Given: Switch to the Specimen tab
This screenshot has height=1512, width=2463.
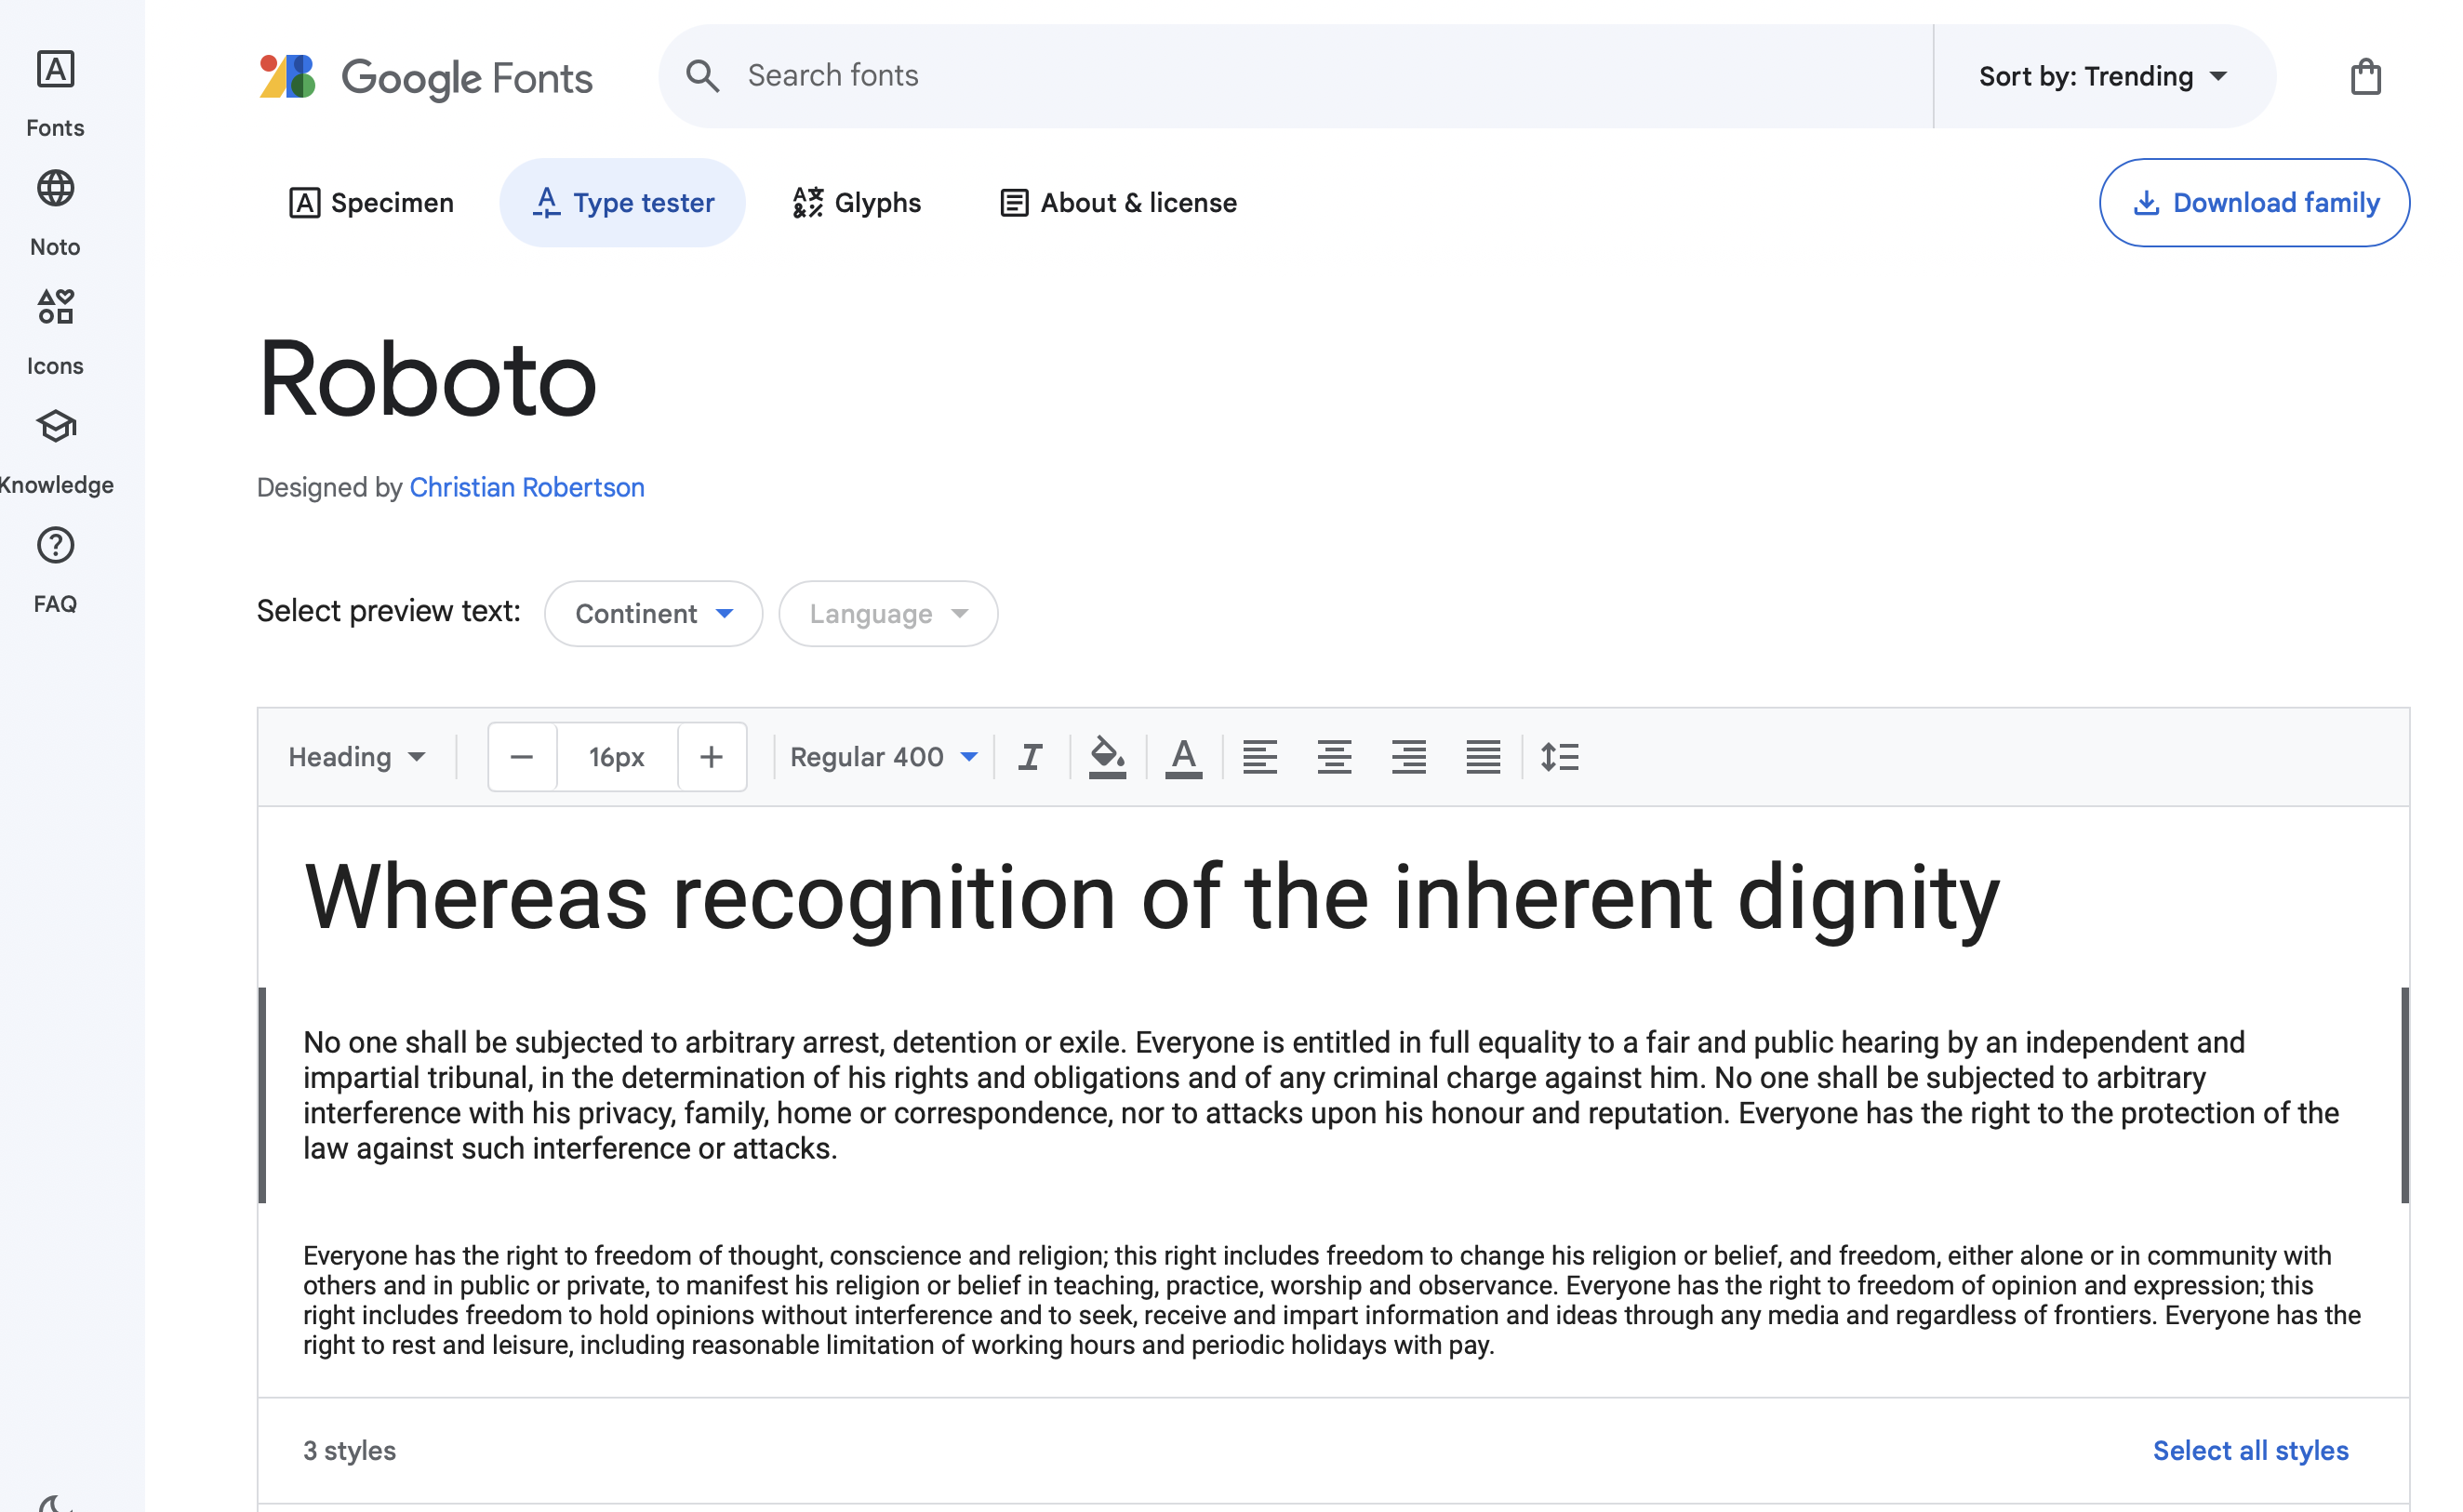Looking at the screenshot, I should coord(371,203).
